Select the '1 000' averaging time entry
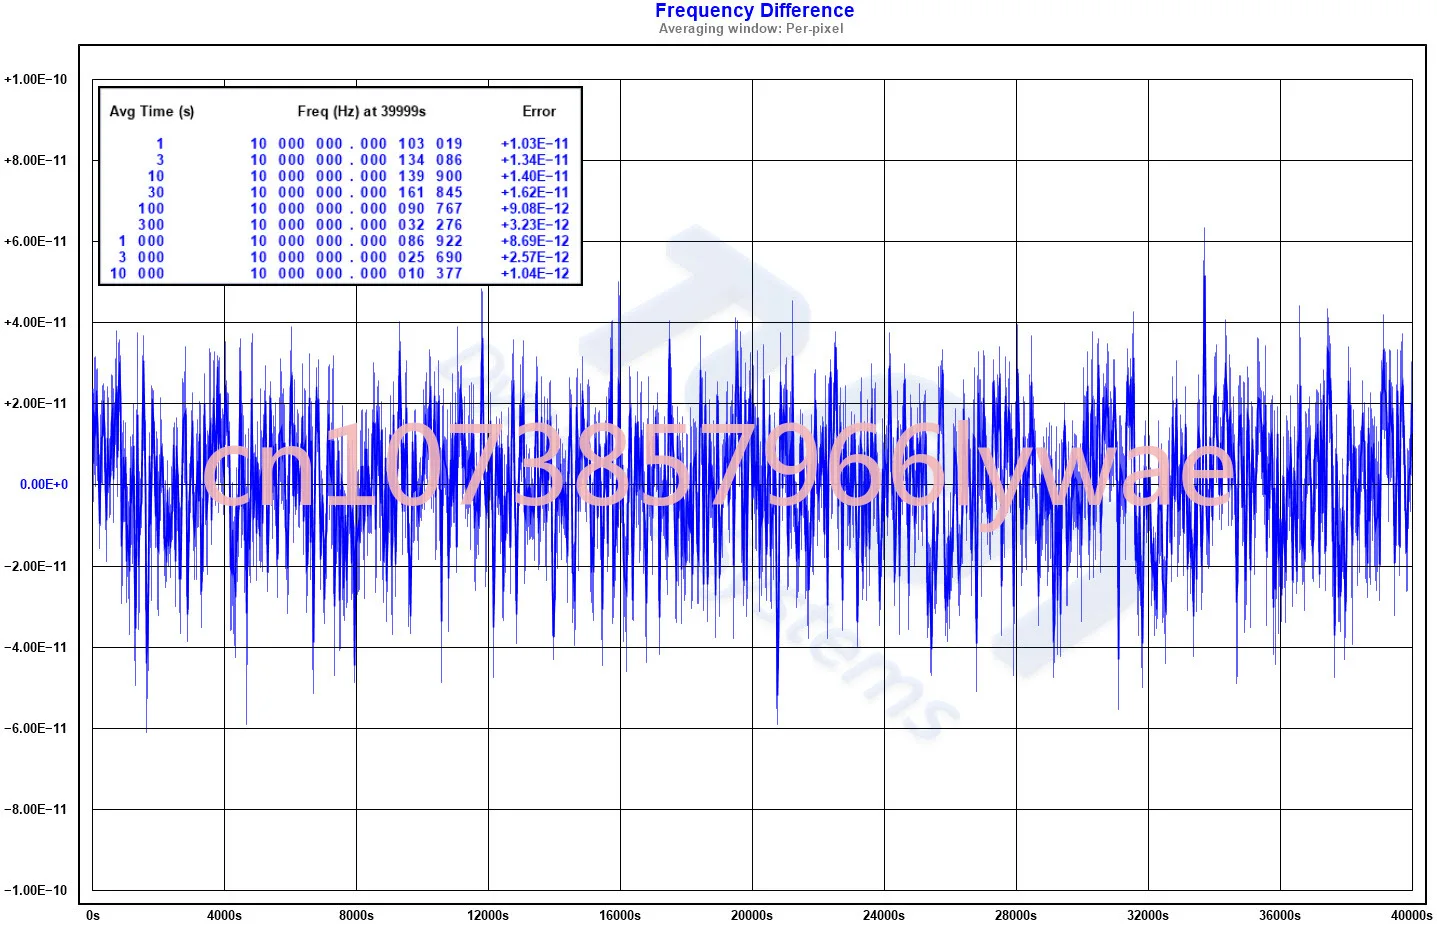The image size is (1437, 925). (141, 241)
